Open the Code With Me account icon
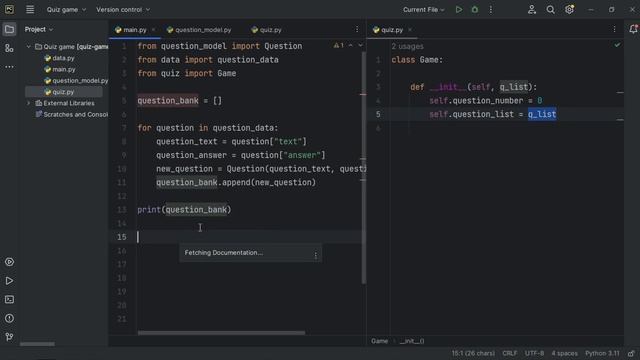Viewport: 640px width, 360px height. click(531, 9)
